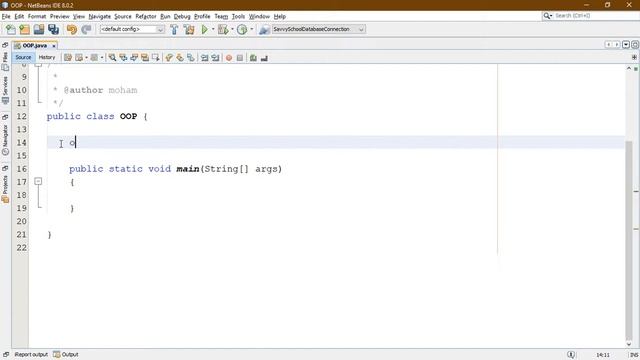Click the Uncomment code icon
Screen dimensions: 640x360
click(264, 58)
